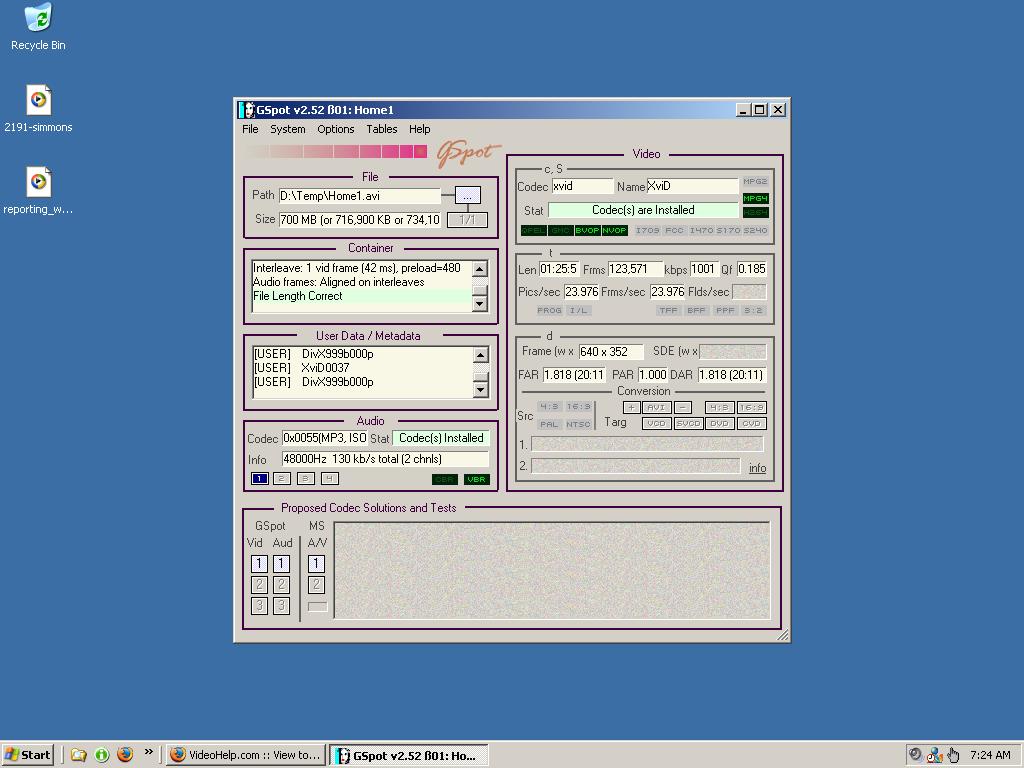This screenshot has width=1024, height=768.
Task: Open the Recycle Bin desktop icon
Action: 38,26
